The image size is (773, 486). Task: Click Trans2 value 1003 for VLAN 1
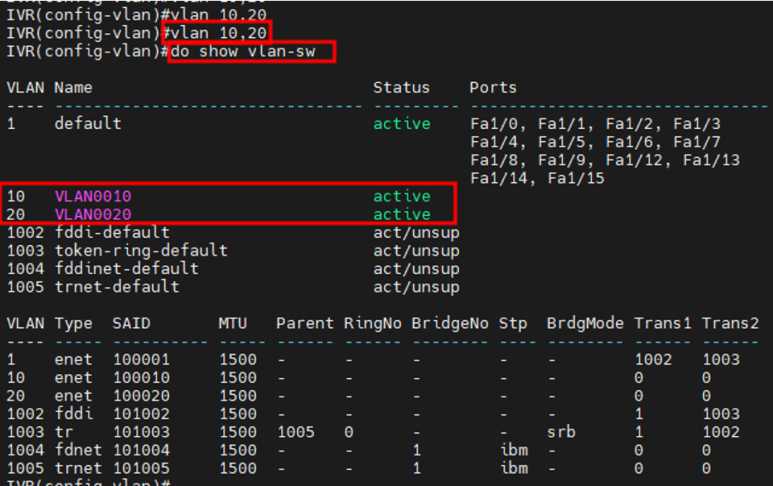(x=721, y=359)
